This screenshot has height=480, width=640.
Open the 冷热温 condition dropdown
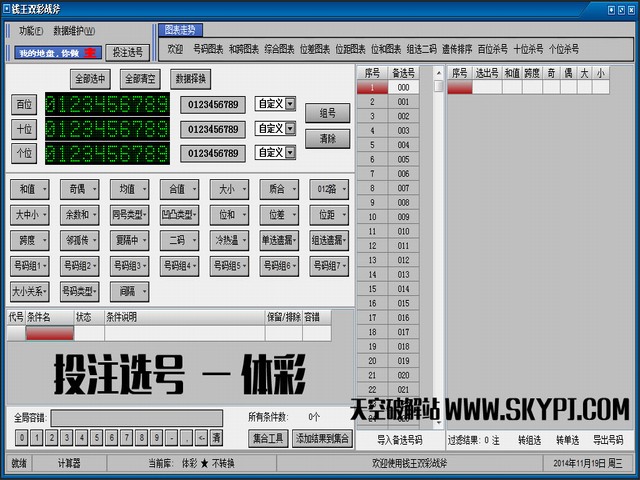(232, 240)
